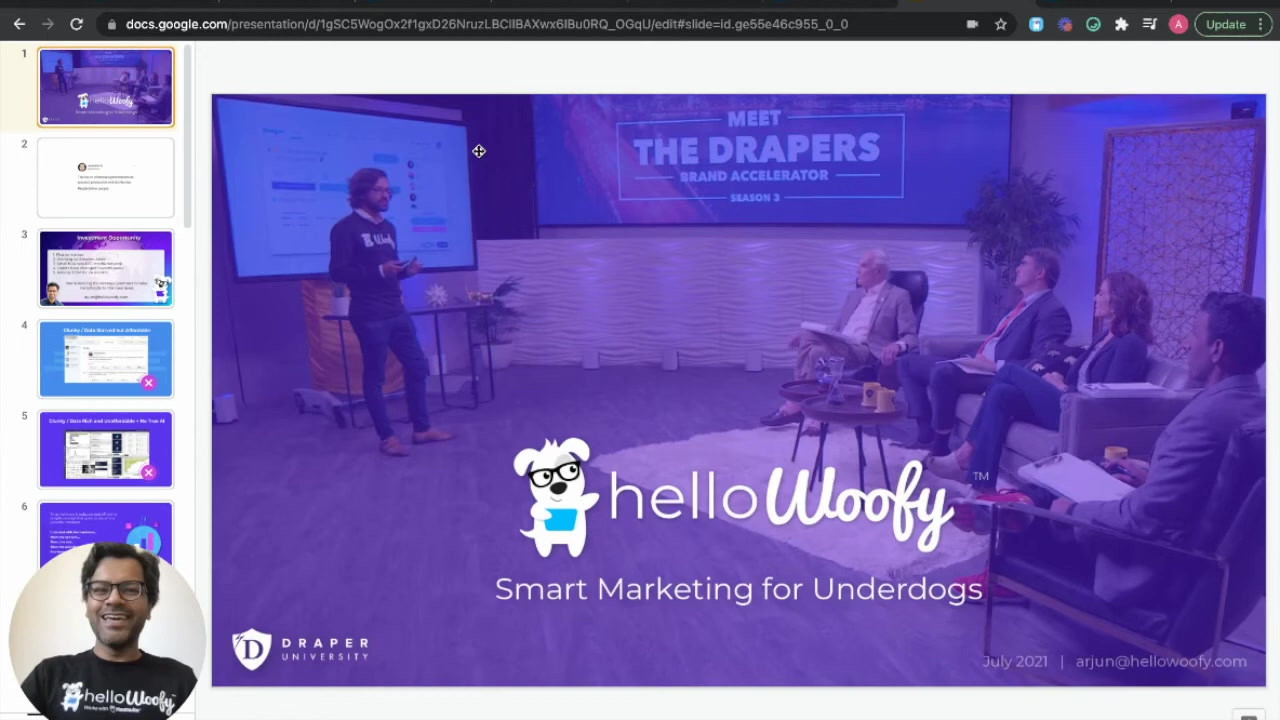Image resolution: width=1280 pixels, height=720 pixels.
Task: Click the media playlist extension icon
Action: pyautogui.click(x=1149, y=24)
